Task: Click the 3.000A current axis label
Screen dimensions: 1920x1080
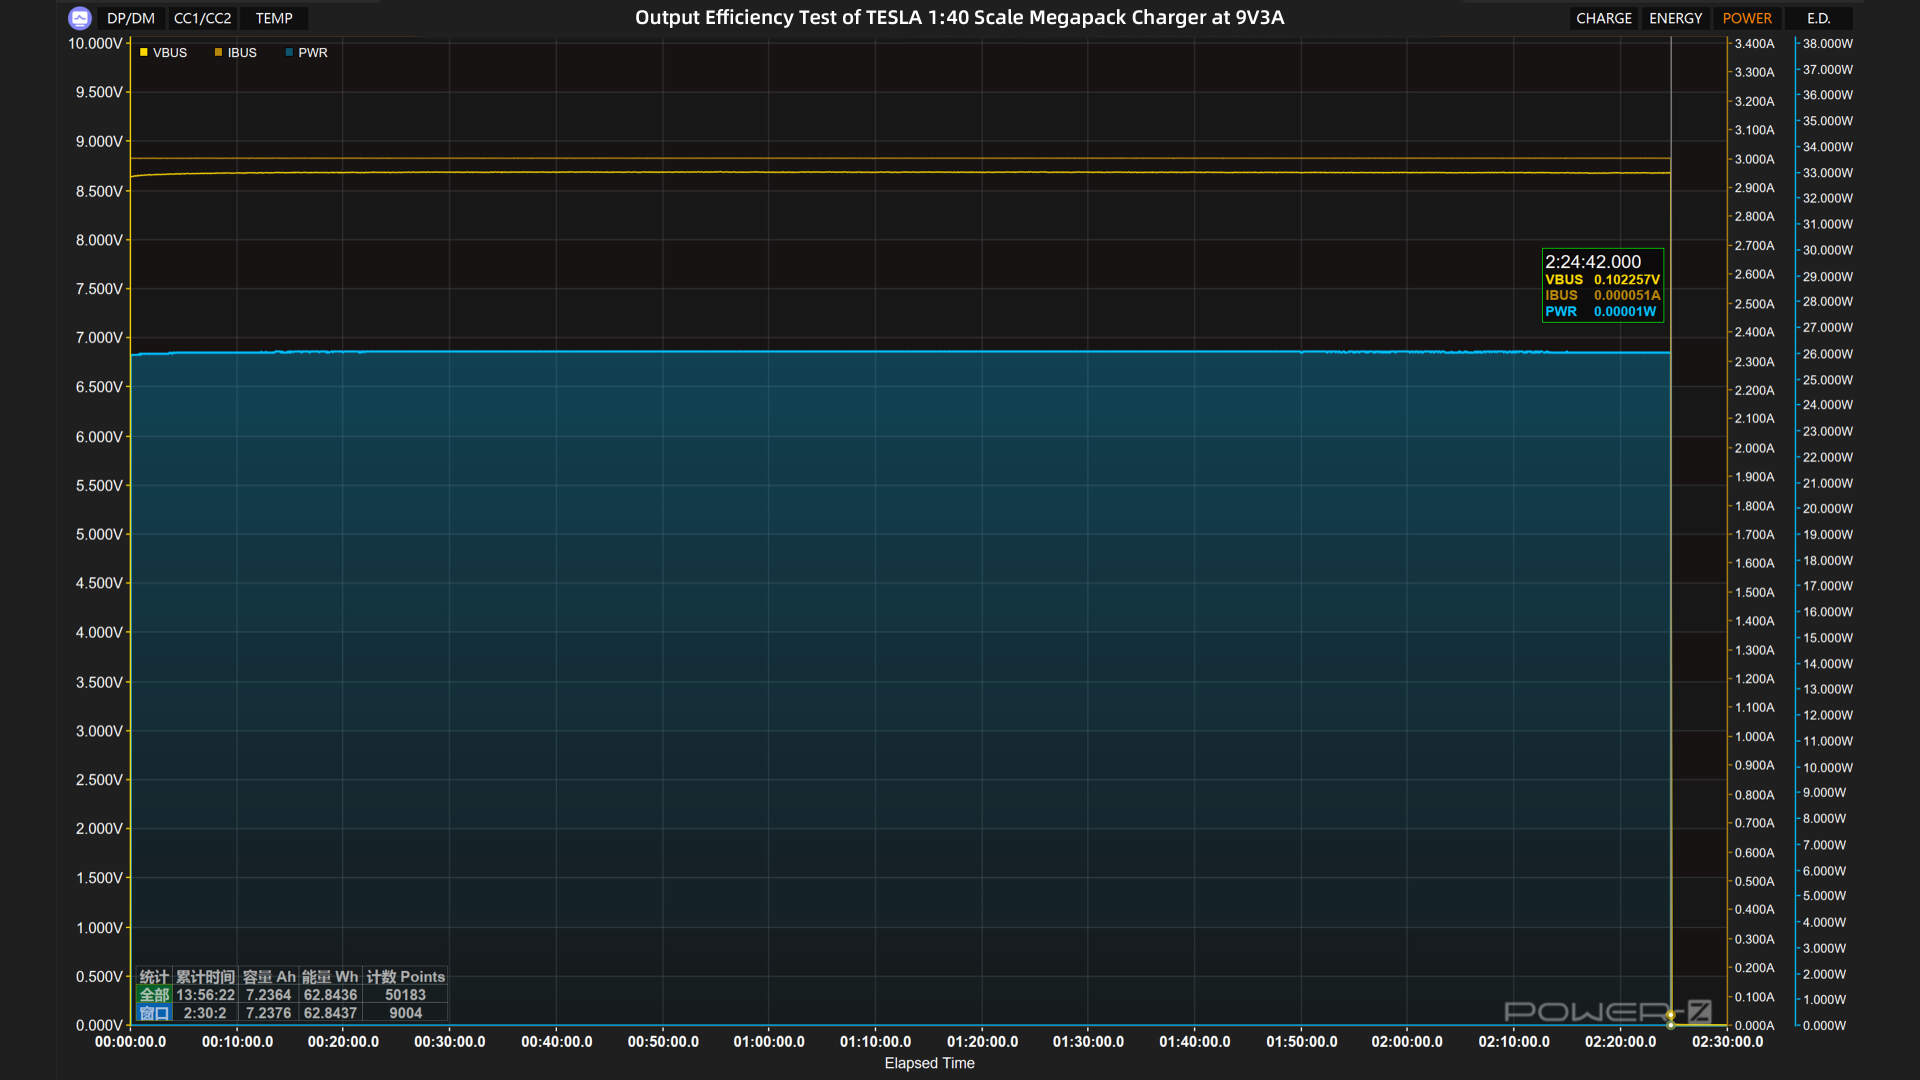Action: [1754, 159]
